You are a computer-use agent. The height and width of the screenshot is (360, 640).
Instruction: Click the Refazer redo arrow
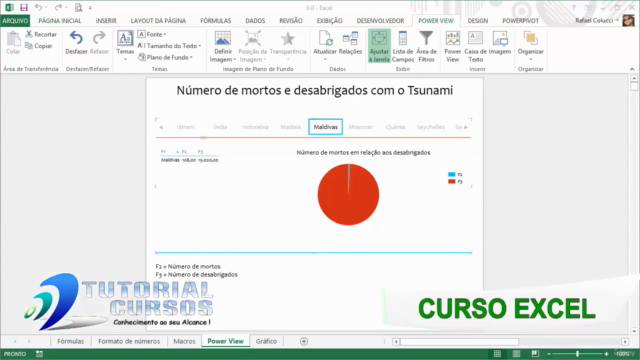pos(99,42)
